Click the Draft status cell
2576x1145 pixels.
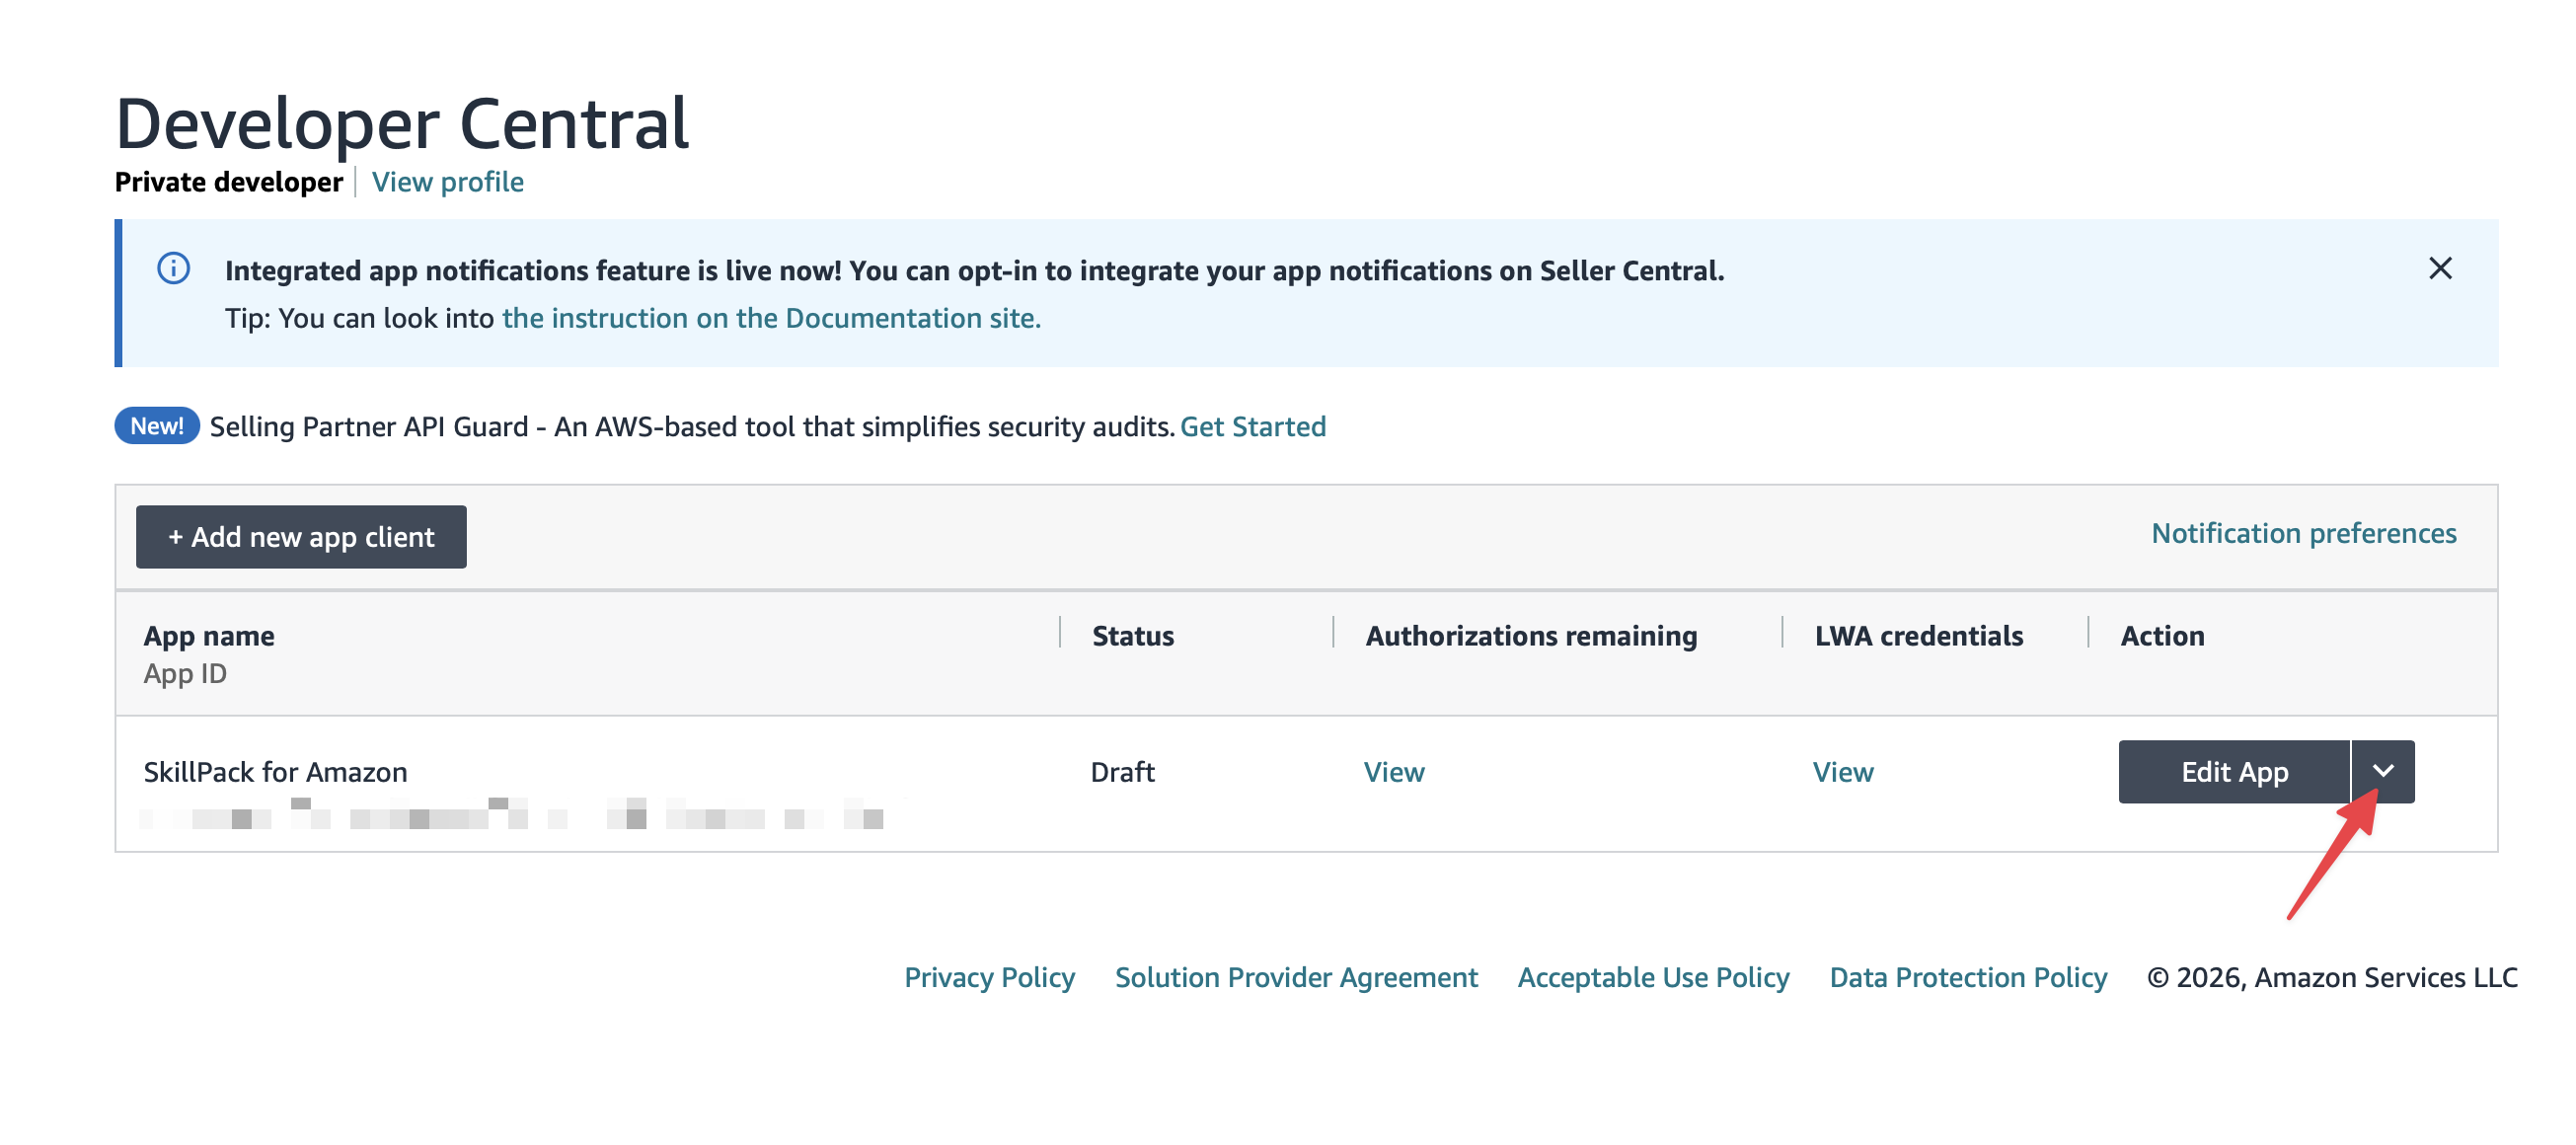(x=1122, y=772)
